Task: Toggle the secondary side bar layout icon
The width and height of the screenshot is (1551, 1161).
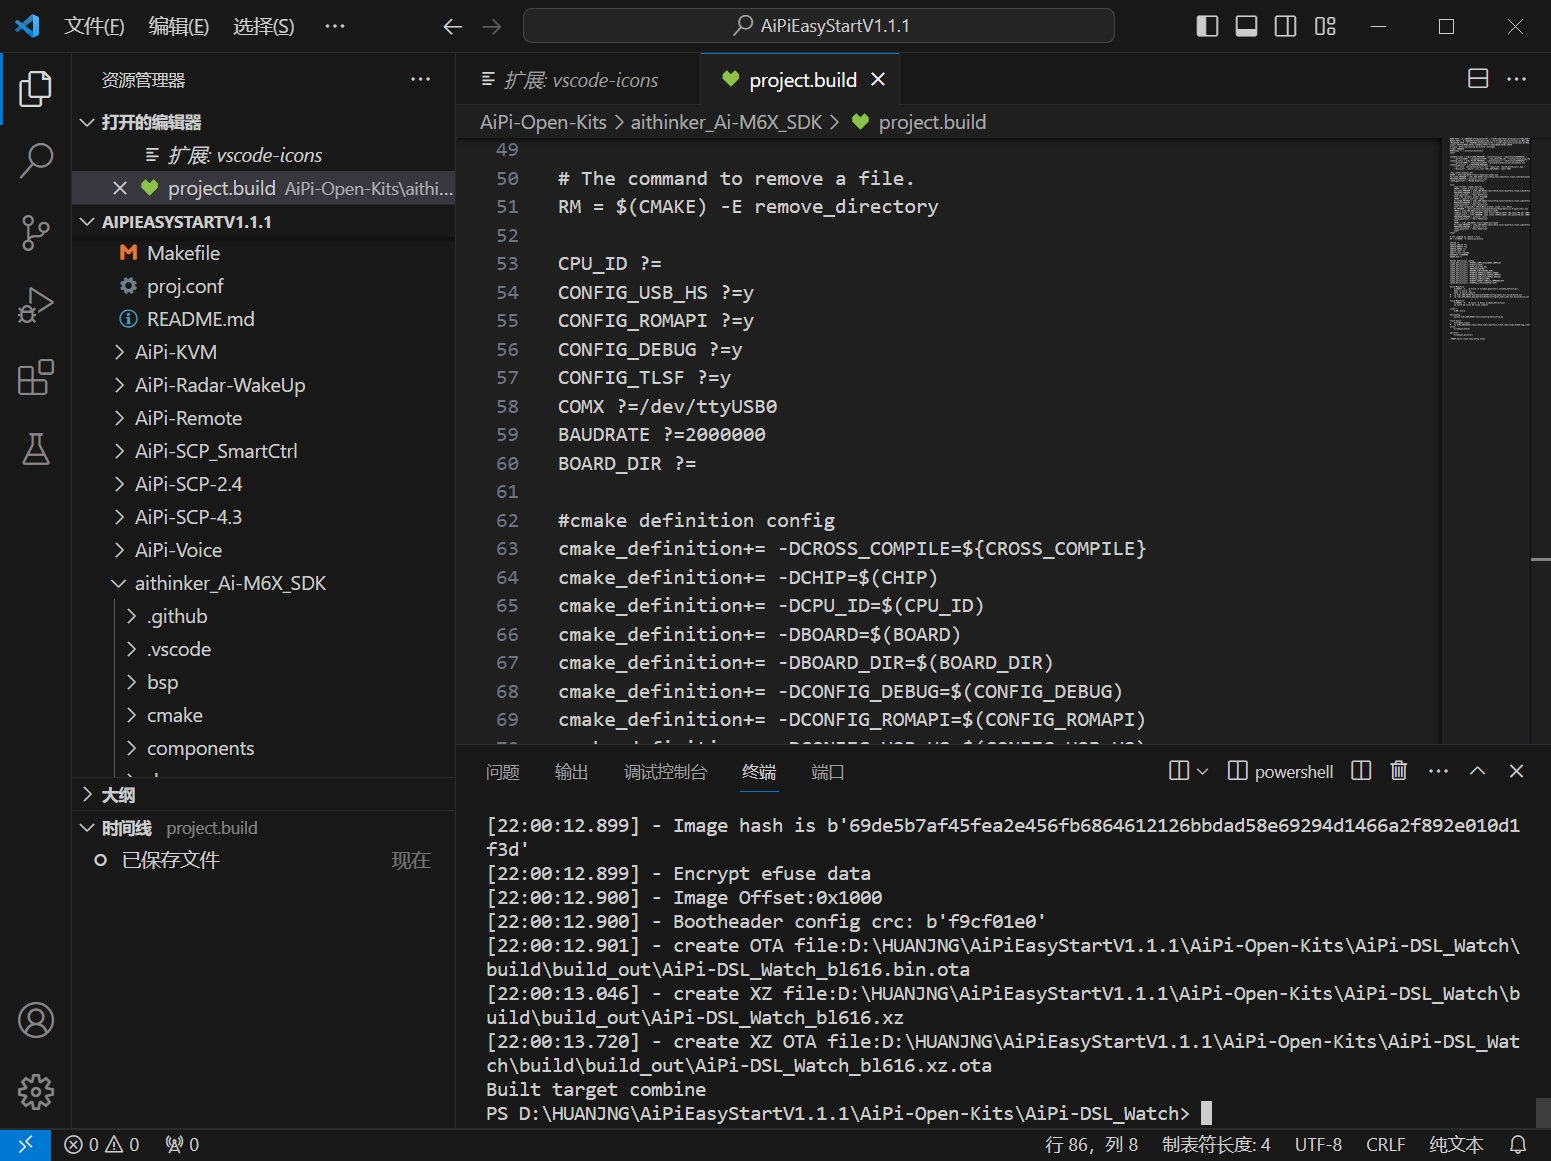Action: point(1286,26)
